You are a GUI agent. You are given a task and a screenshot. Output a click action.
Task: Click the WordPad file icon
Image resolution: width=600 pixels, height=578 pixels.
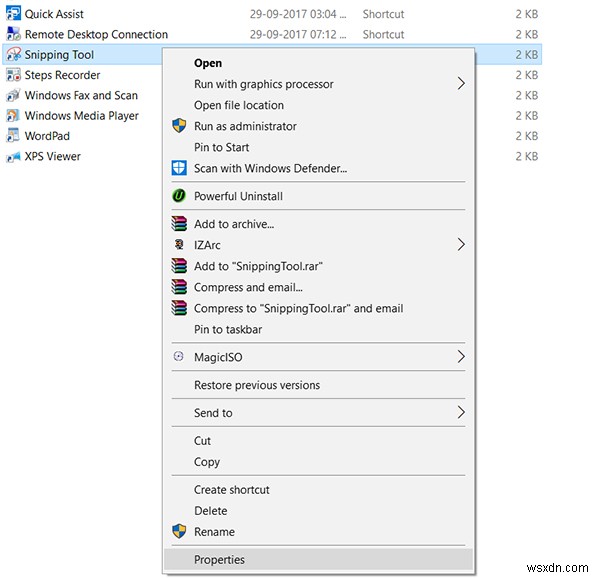pos(13,135)
